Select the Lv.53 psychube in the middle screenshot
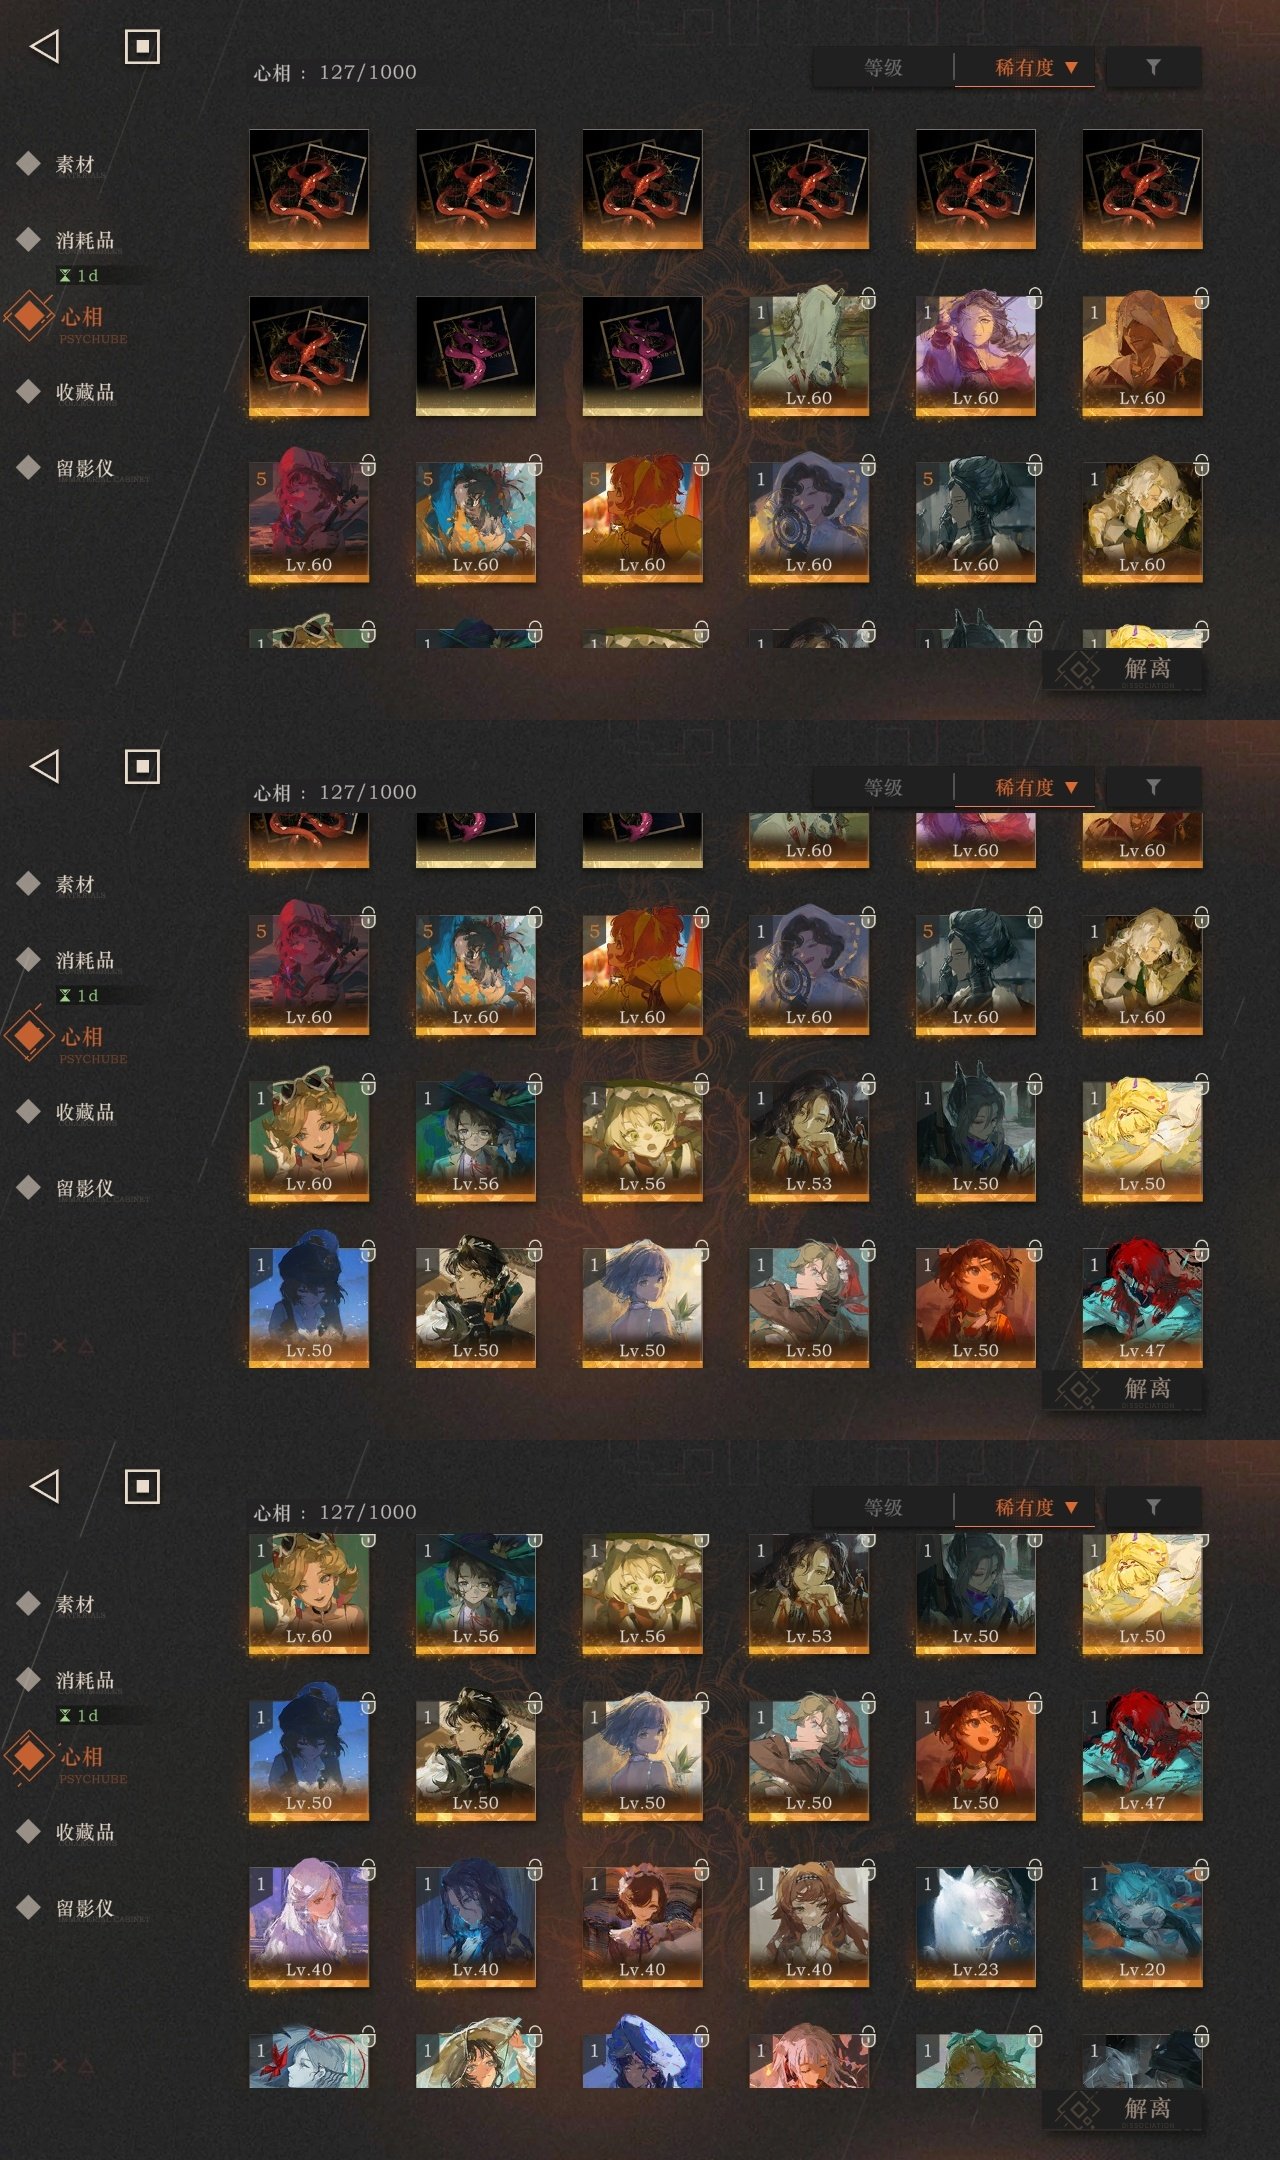 coord(808,1140)
